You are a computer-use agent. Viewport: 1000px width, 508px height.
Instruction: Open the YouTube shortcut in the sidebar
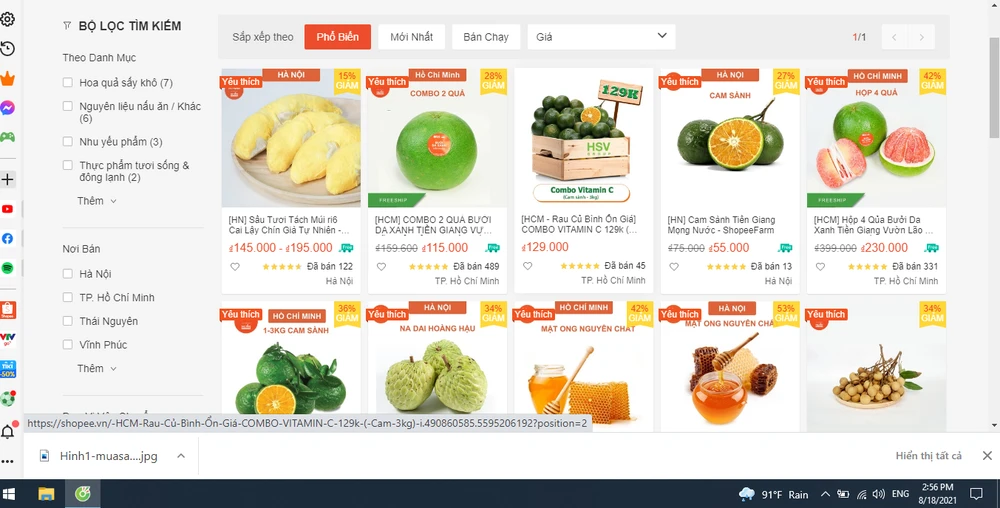(8, 209)
